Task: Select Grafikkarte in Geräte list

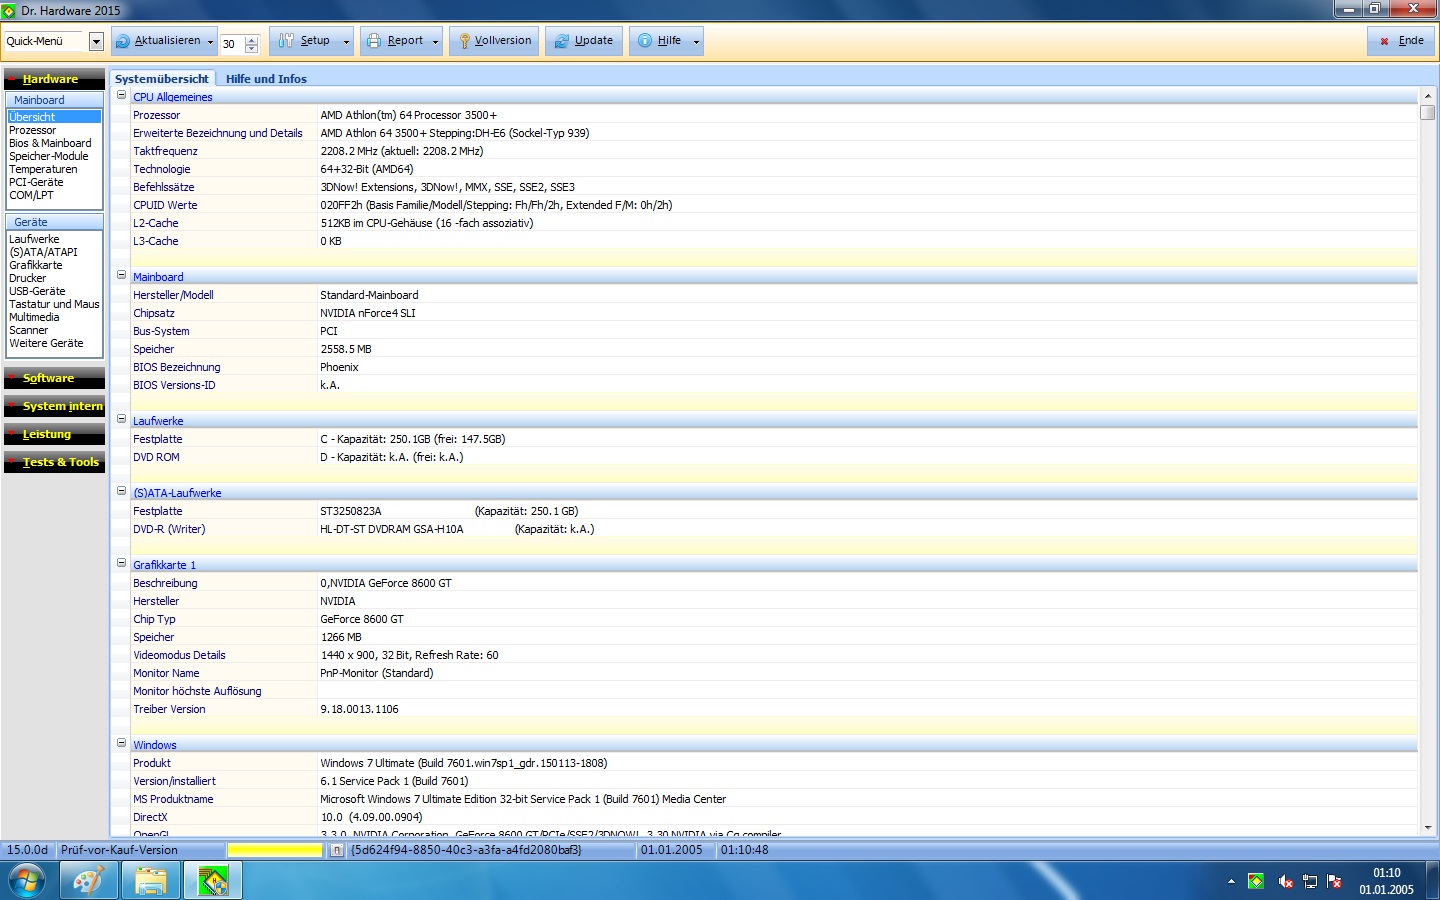Action: pyautogui.click(x=36, y=265)
